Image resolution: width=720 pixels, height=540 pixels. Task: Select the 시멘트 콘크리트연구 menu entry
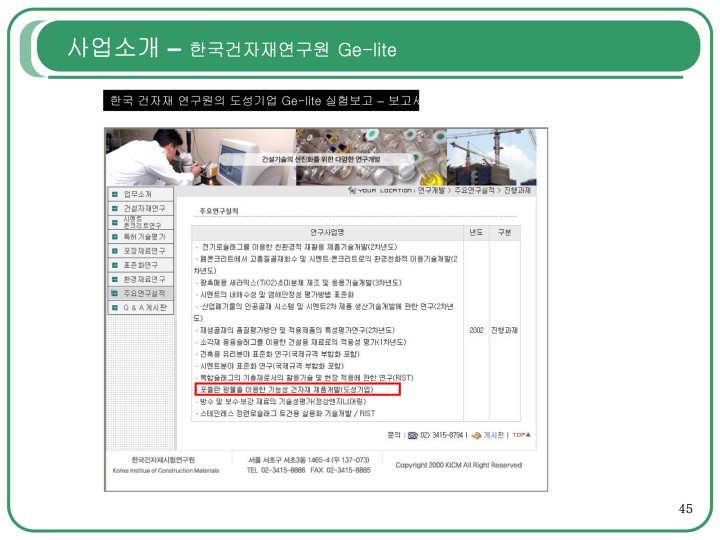coord(141,223)
